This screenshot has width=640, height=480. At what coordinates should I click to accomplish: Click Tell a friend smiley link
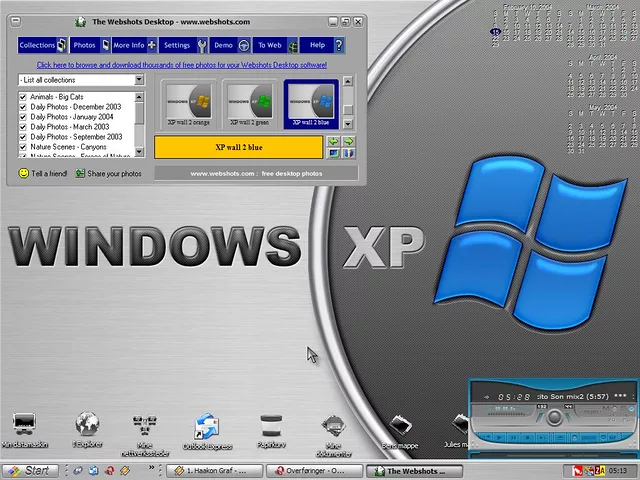[x=43, y=173]
